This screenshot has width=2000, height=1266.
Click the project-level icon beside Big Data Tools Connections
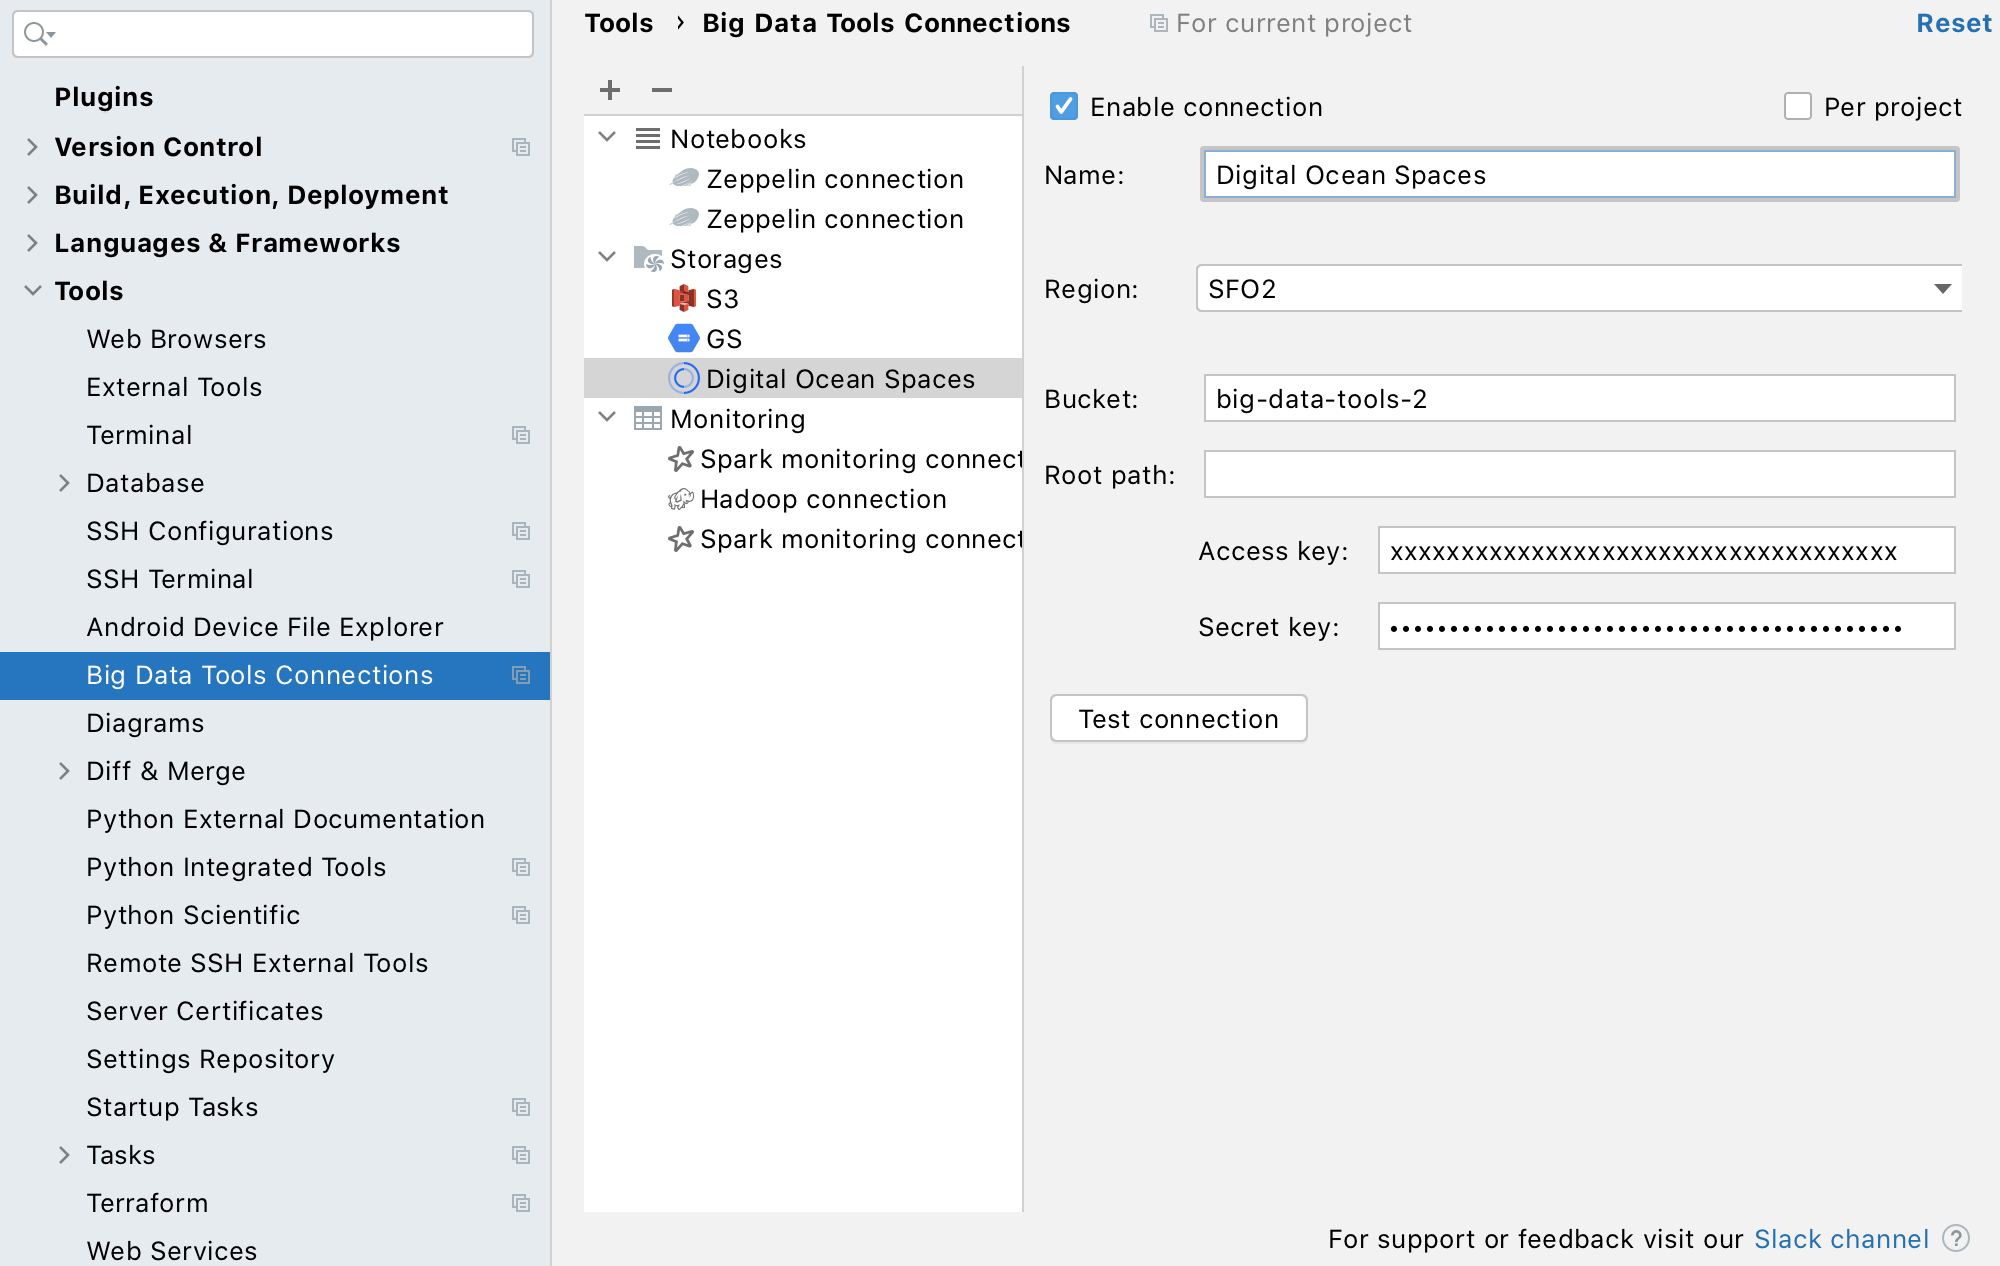click(x=521, y=675)
